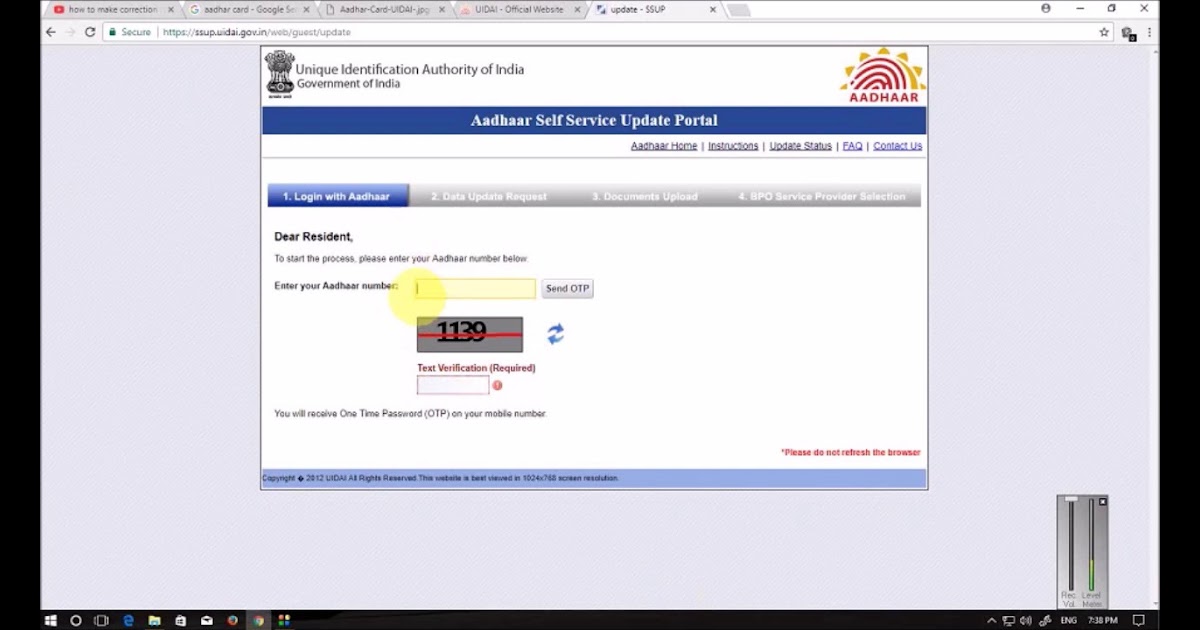Open File Explorer from the taskbar
1200x630 pixels.
click(154, 620)
